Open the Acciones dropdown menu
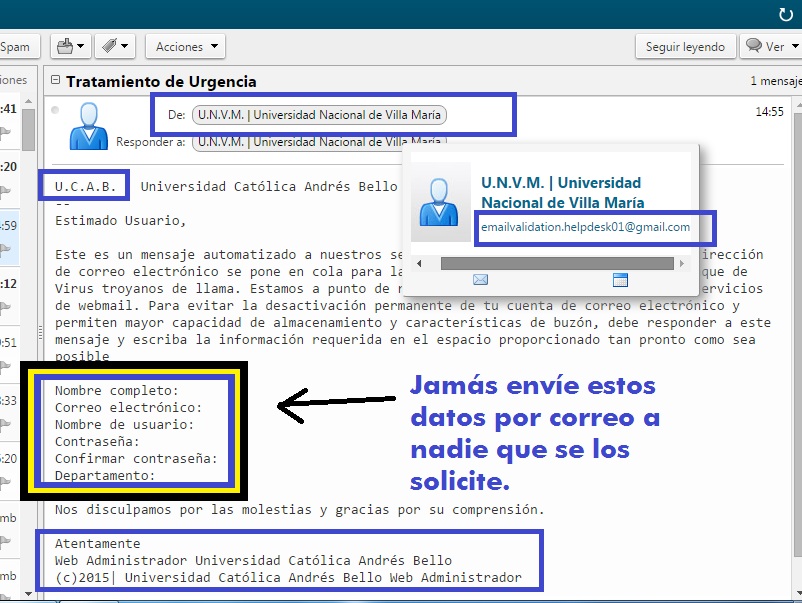 185,47
